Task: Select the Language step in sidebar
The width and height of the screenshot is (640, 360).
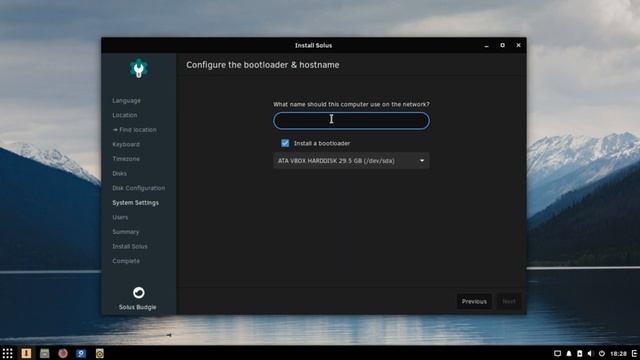Action: coord(127,100)
